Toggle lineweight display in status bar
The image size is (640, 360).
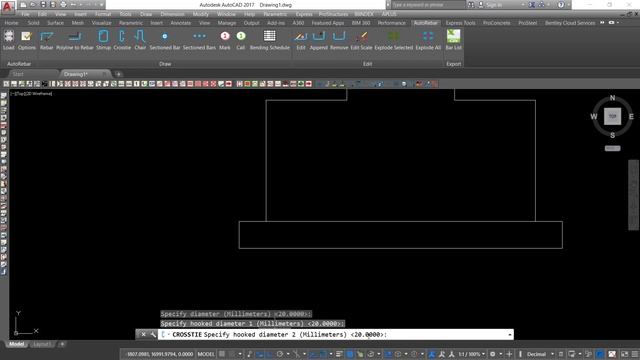pos(339,354)
